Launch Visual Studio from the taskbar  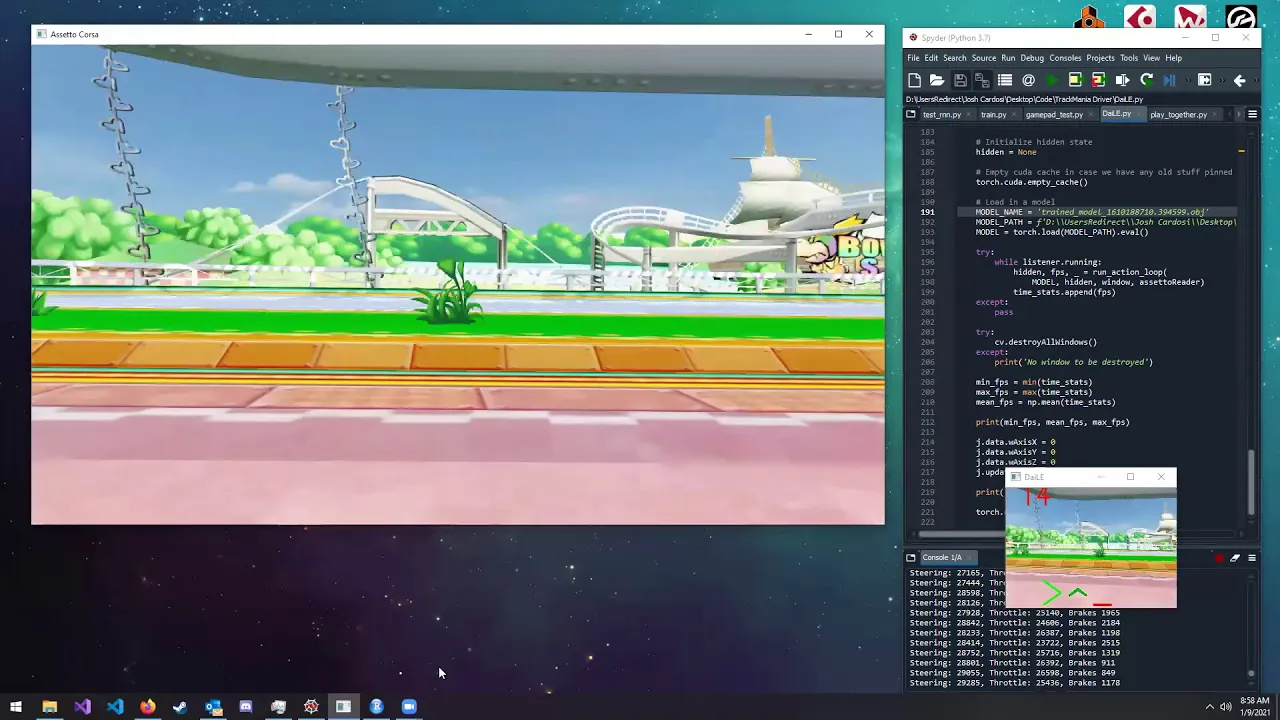pos(82,707)
